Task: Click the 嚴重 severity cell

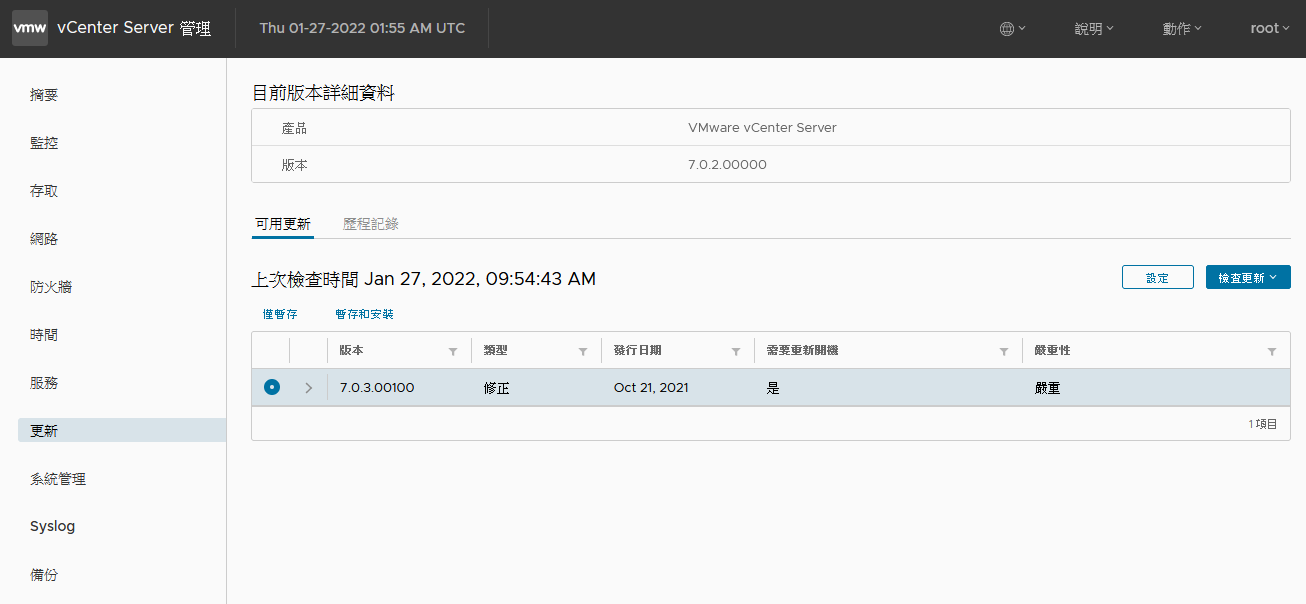Action: pyautogui.click(x=1048, y=388)
